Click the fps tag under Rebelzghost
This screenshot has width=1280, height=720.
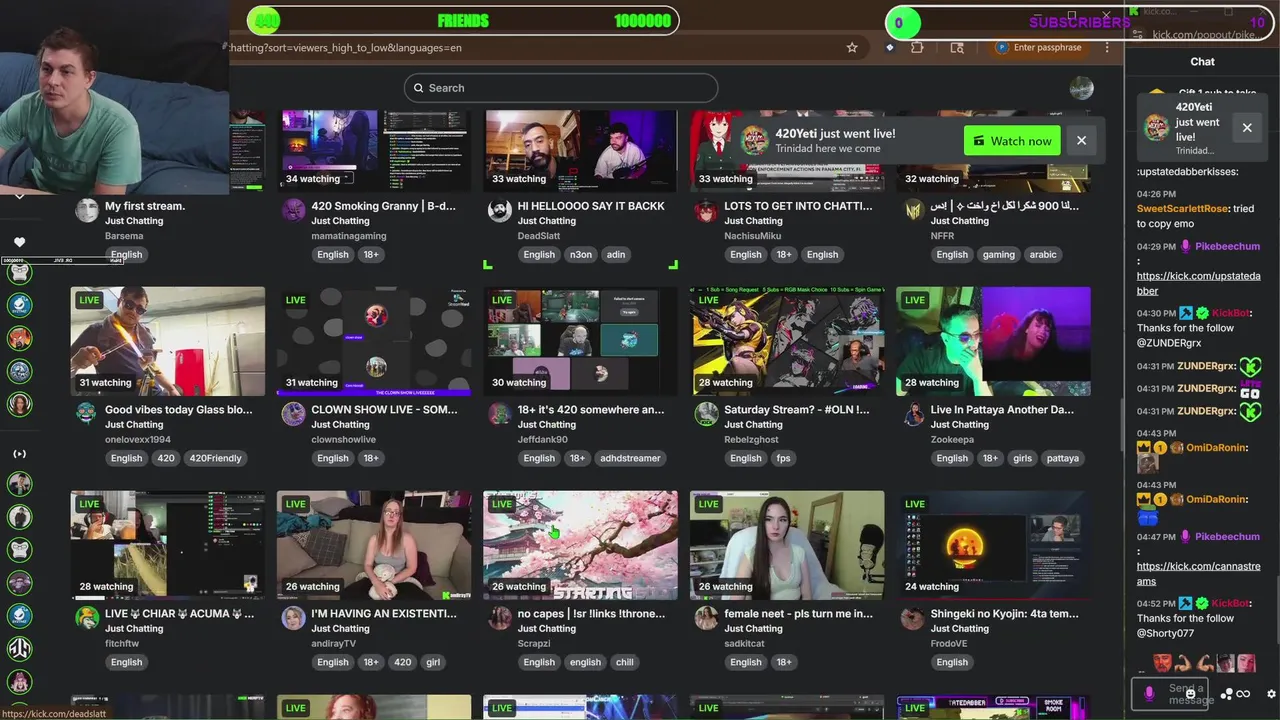783,458
